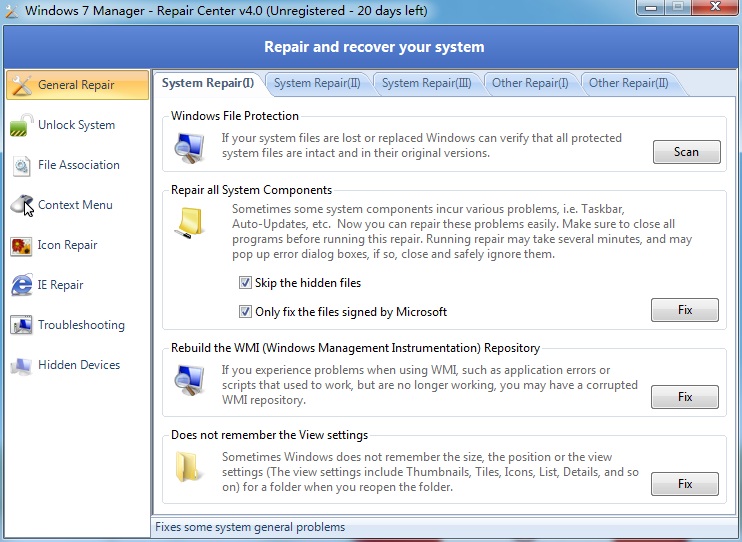This screenshot has height=542, width=742.
Task: Click Fix to rebuild the WMI Repository
Action: pos(684,397)
